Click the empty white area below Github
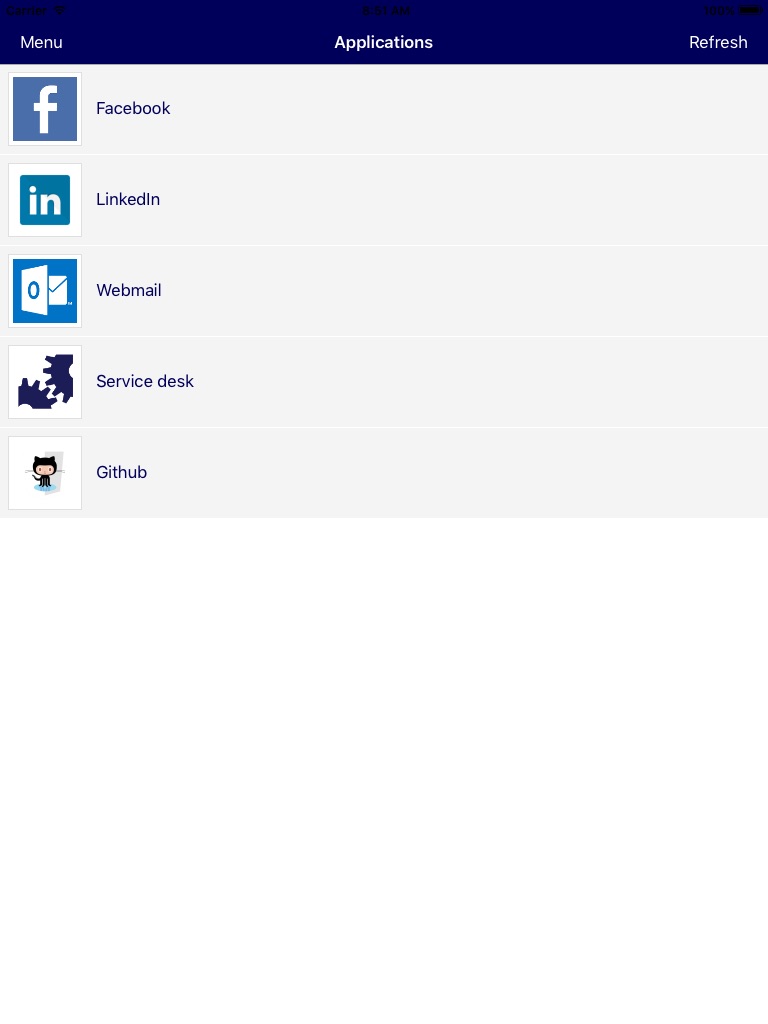The image size is (768, 1024). click(384, 771)
